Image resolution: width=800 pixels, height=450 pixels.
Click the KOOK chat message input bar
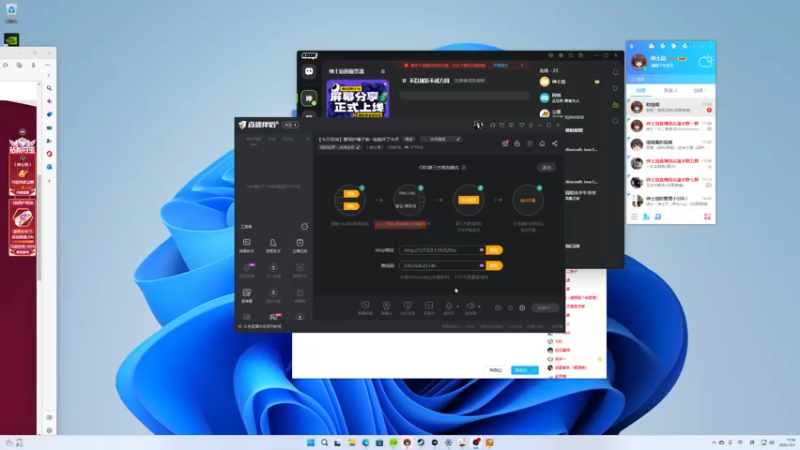pos(465,95)
